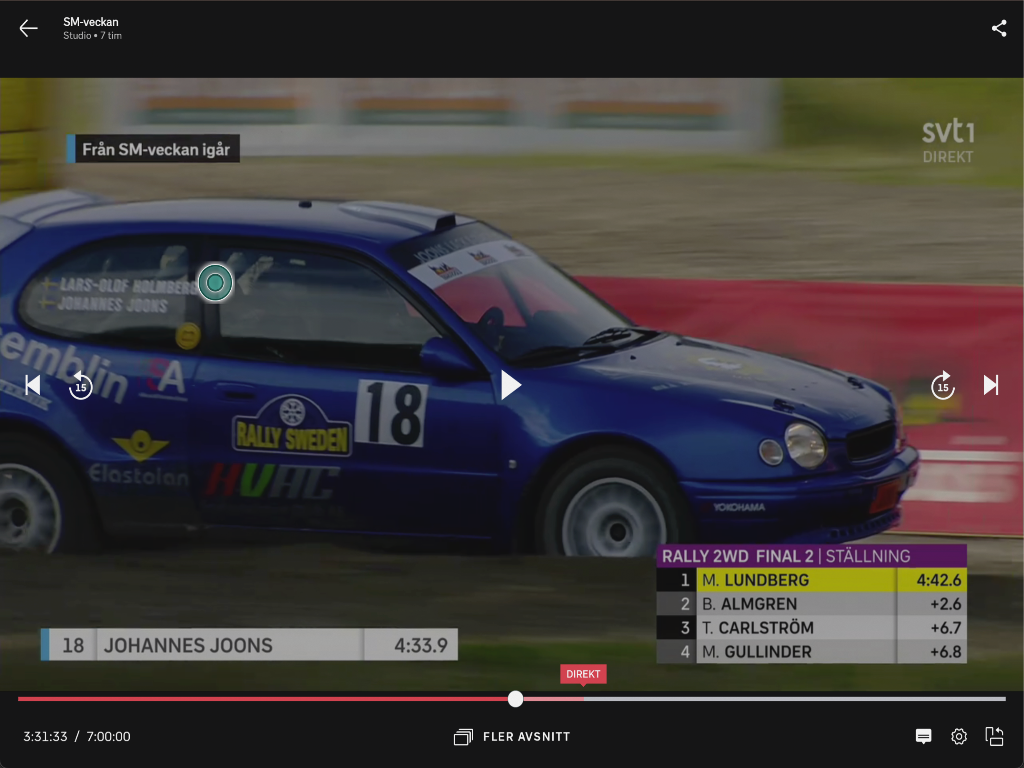
Task: Tap the Rally 2WD Final 2 standings board
Action: (811, 604)
